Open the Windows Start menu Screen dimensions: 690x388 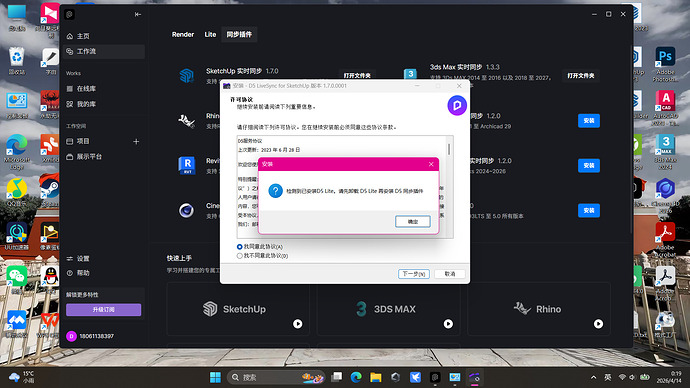point(215,377)
